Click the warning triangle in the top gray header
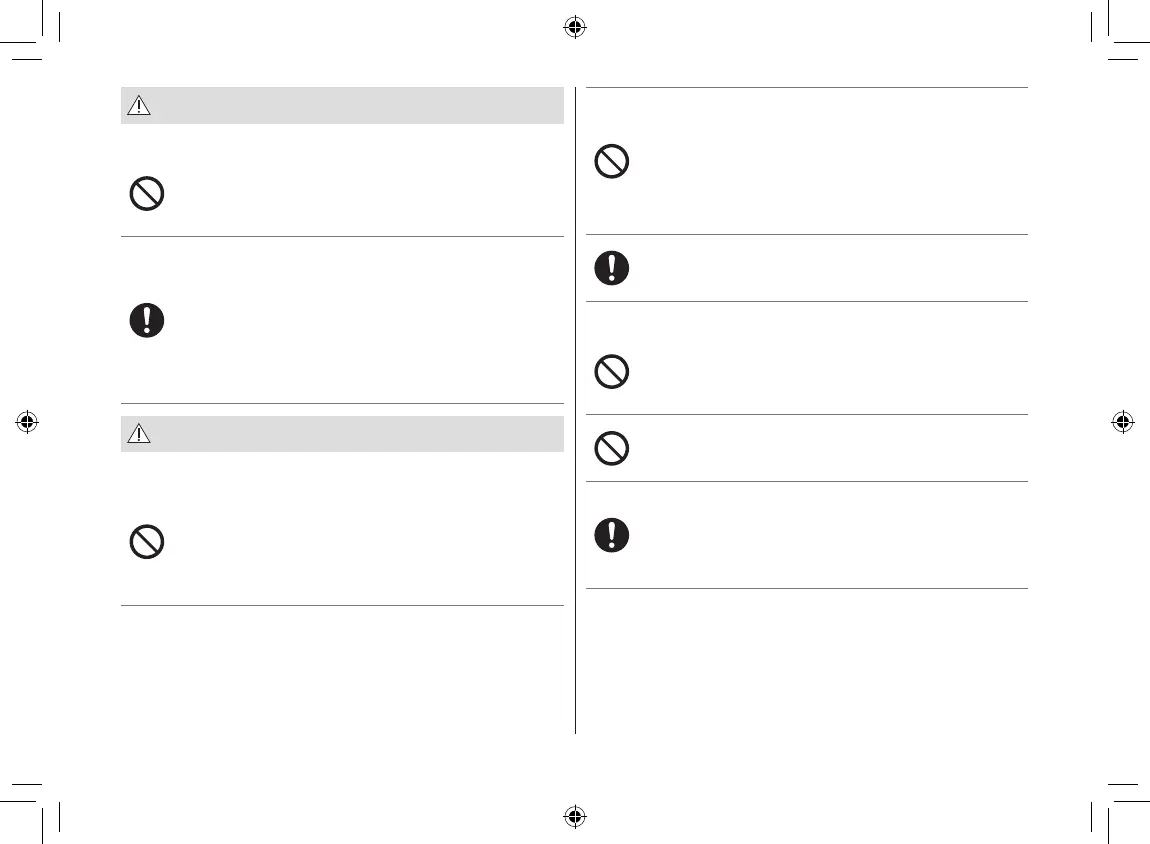 click(139, 106)
